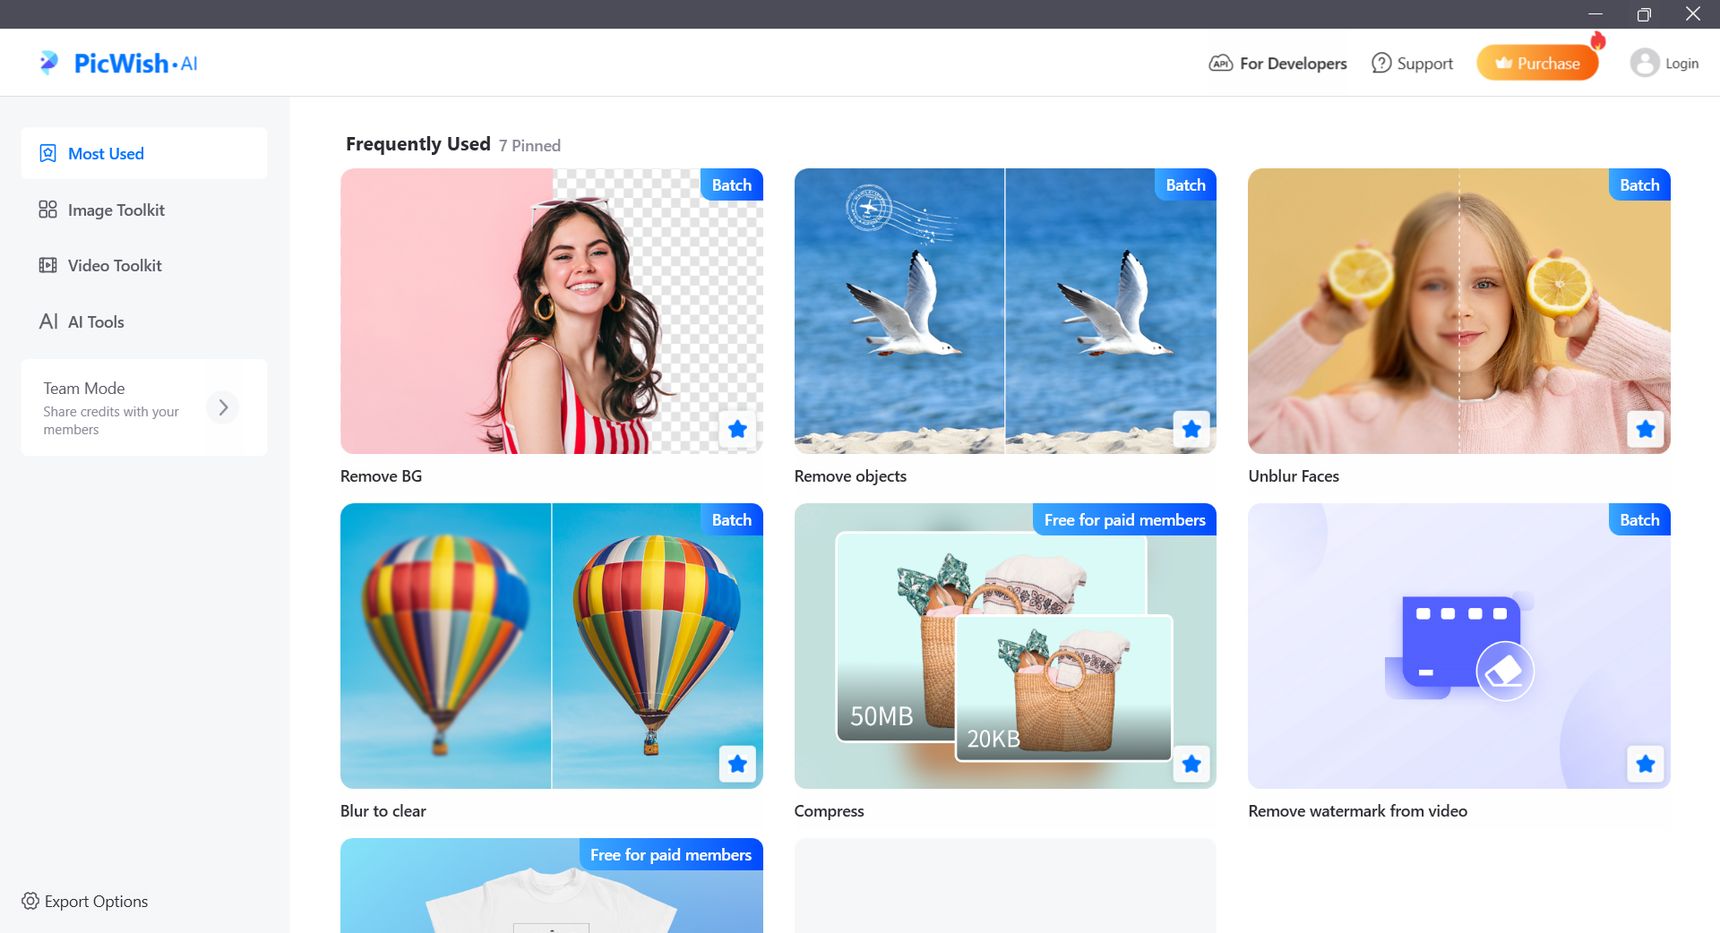Click the Remove BG caption

(381, 476)
